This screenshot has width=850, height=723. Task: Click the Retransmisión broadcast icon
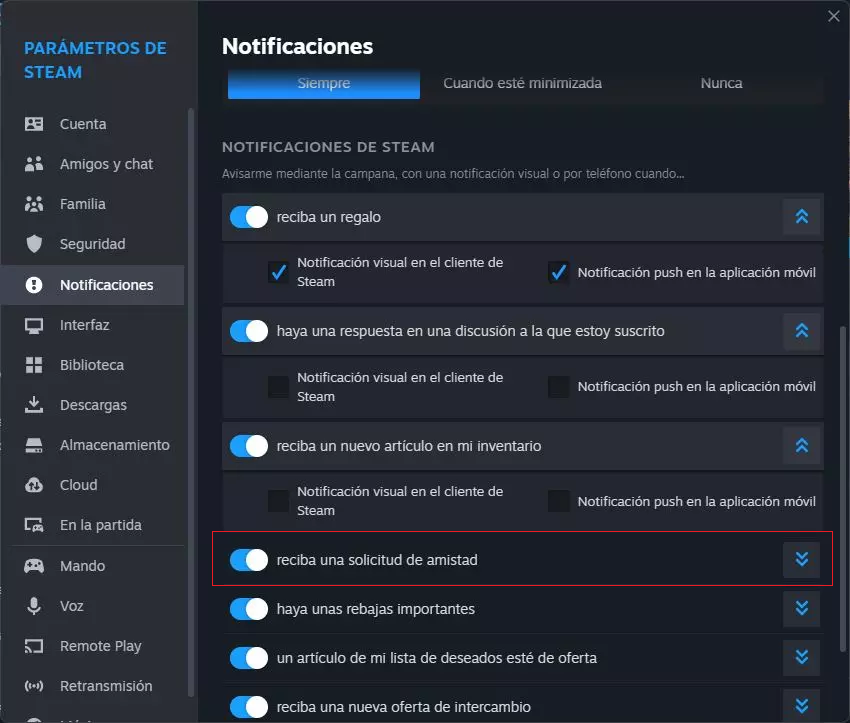(34, 686)
